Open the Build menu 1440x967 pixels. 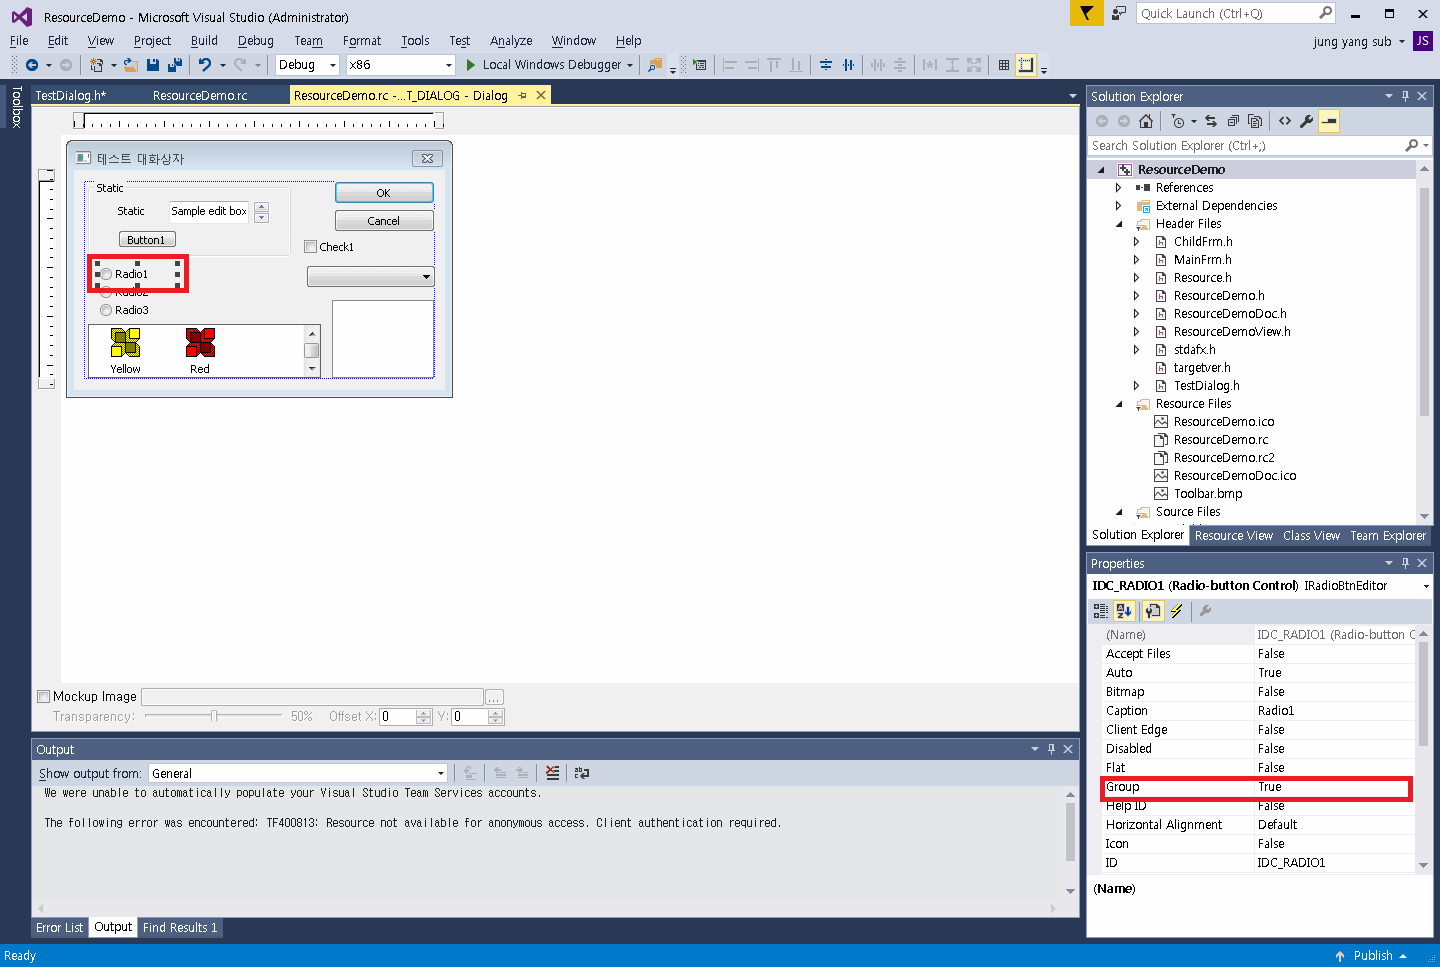click(x=204, y=41)
